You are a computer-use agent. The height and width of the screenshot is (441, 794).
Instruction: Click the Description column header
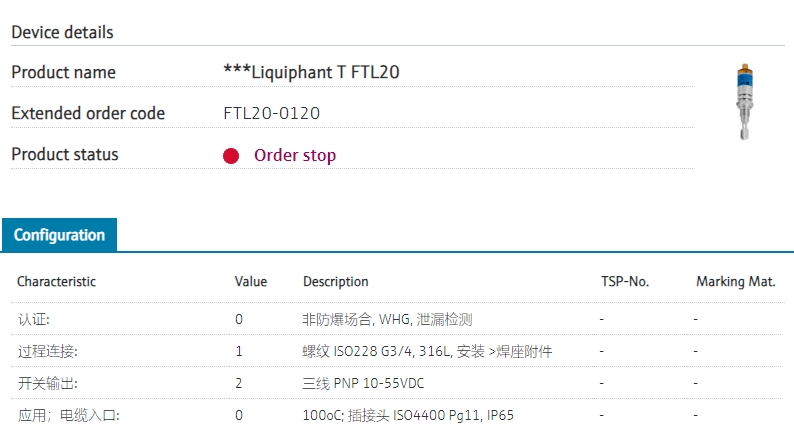(x=336, y=282)
